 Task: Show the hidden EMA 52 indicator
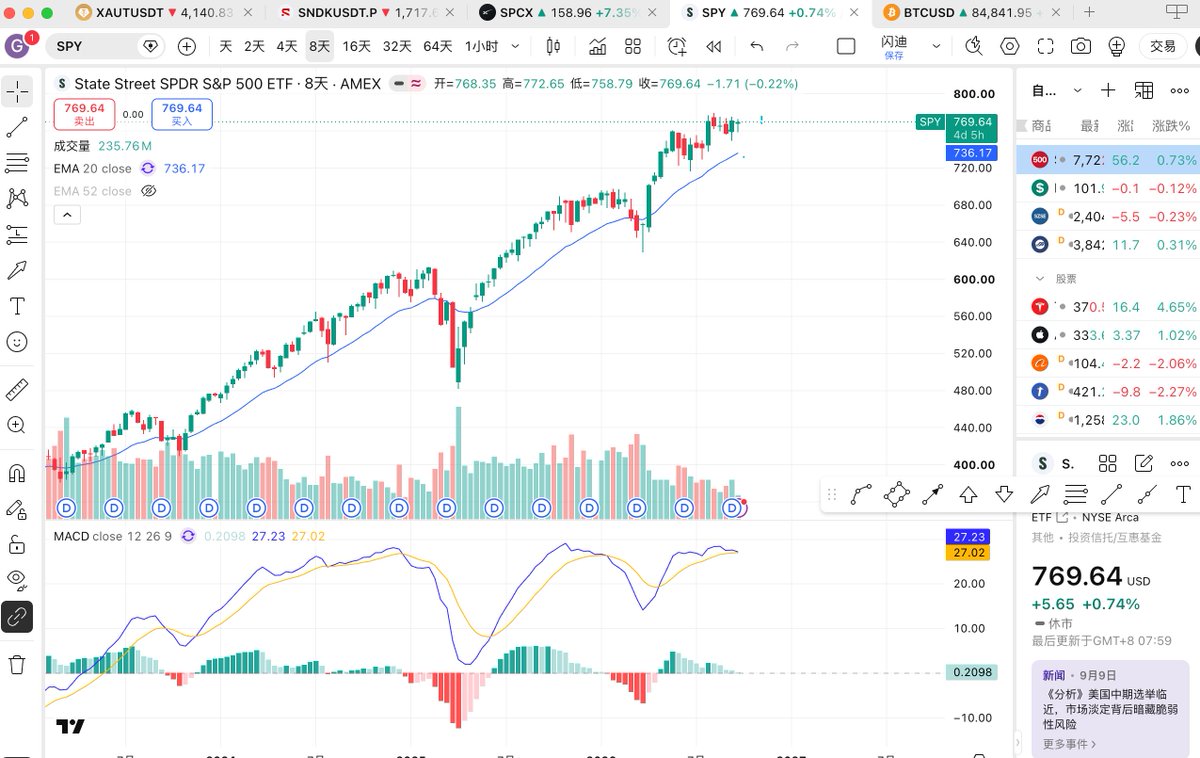[149, 191]
